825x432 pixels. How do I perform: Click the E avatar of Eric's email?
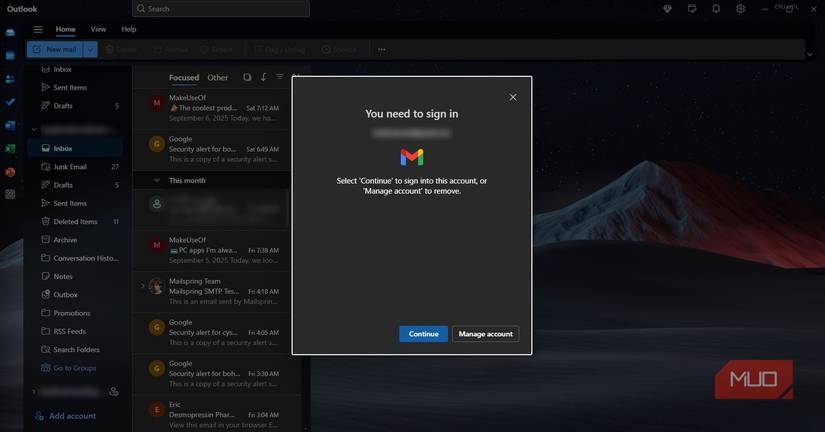[156, 410]
